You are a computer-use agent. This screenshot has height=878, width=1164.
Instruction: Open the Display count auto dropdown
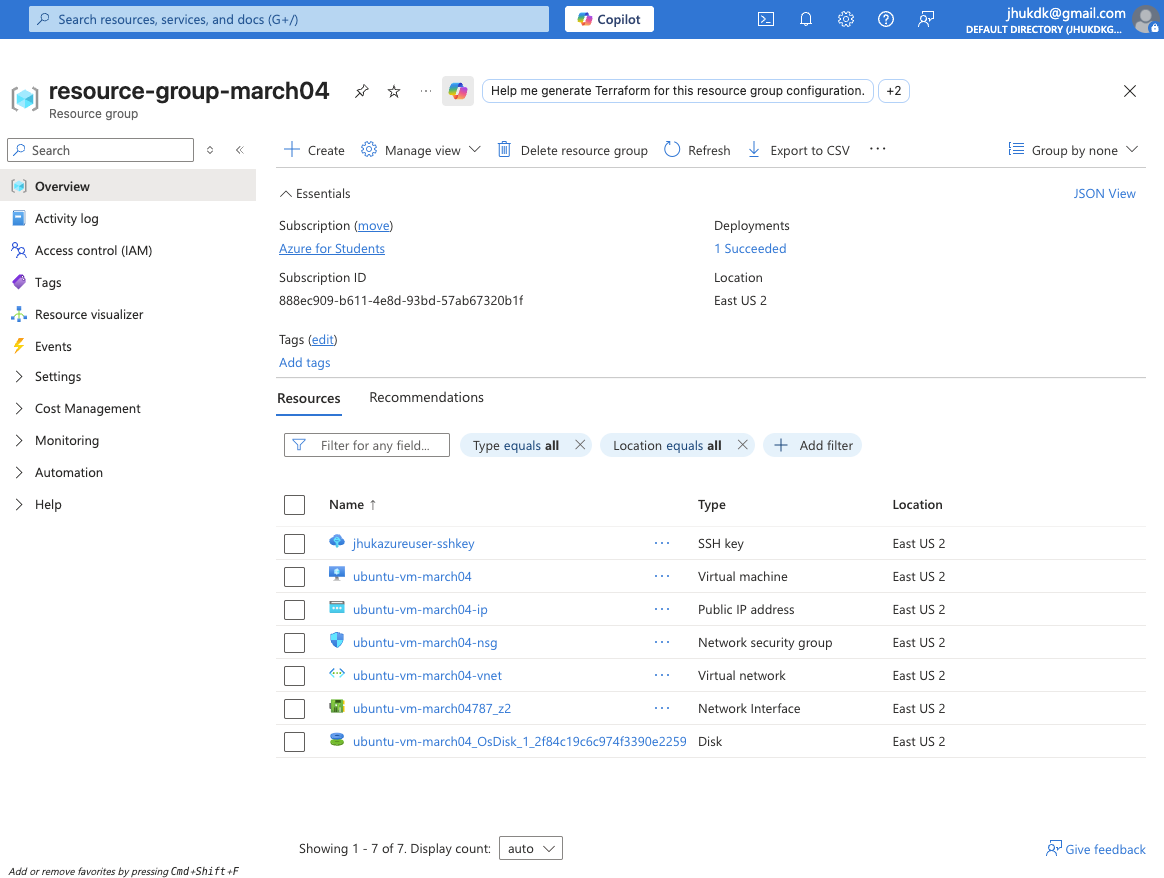530,849
